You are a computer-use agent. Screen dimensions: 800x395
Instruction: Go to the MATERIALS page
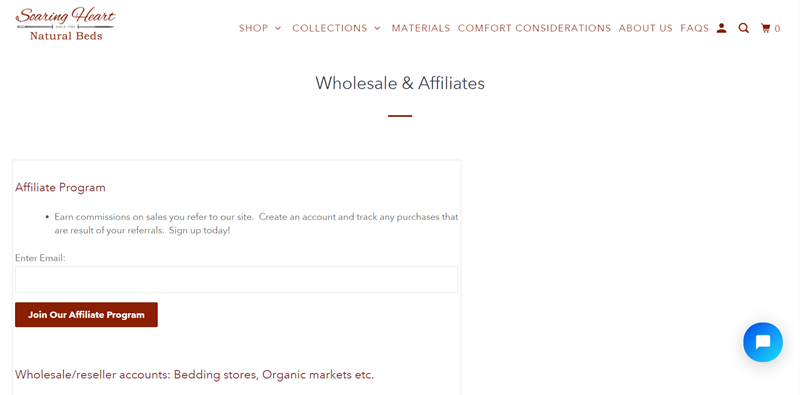pyautogui.click(x=421, y=29)
